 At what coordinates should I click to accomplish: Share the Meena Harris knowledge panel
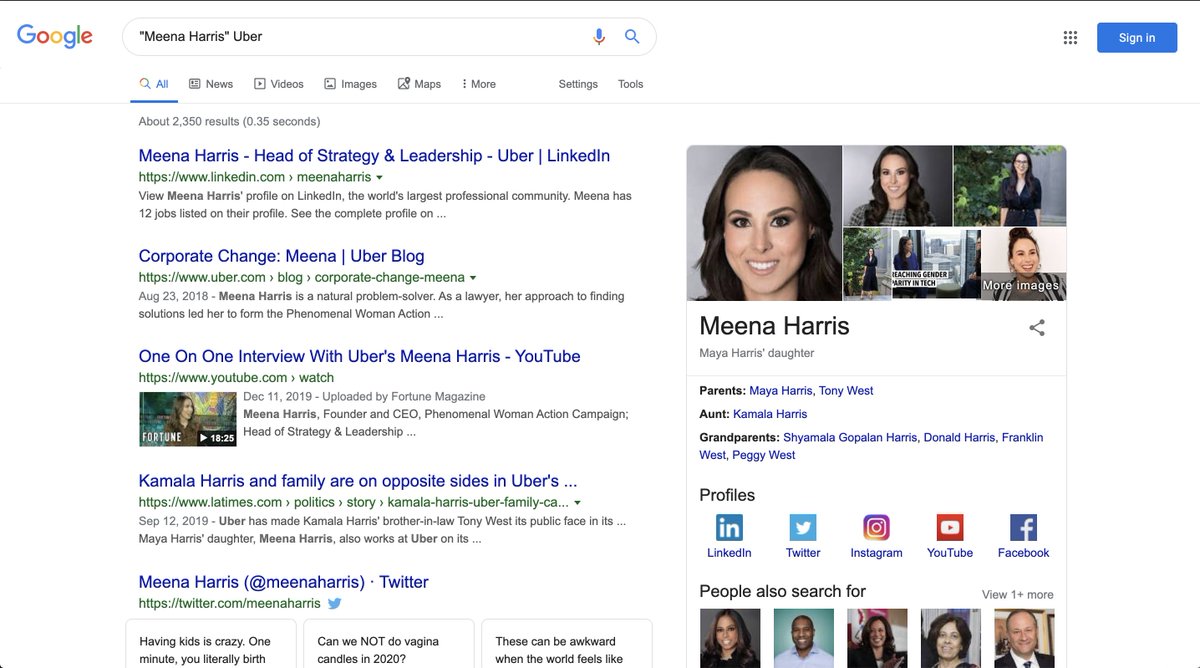[1037, 327]
